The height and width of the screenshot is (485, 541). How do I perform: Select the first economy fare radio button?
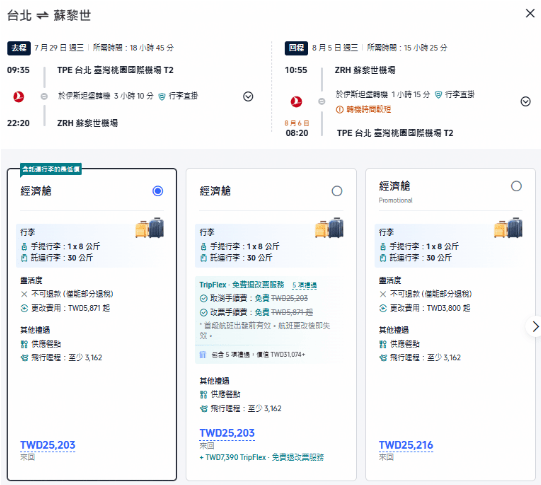click(x=158, y=191)
